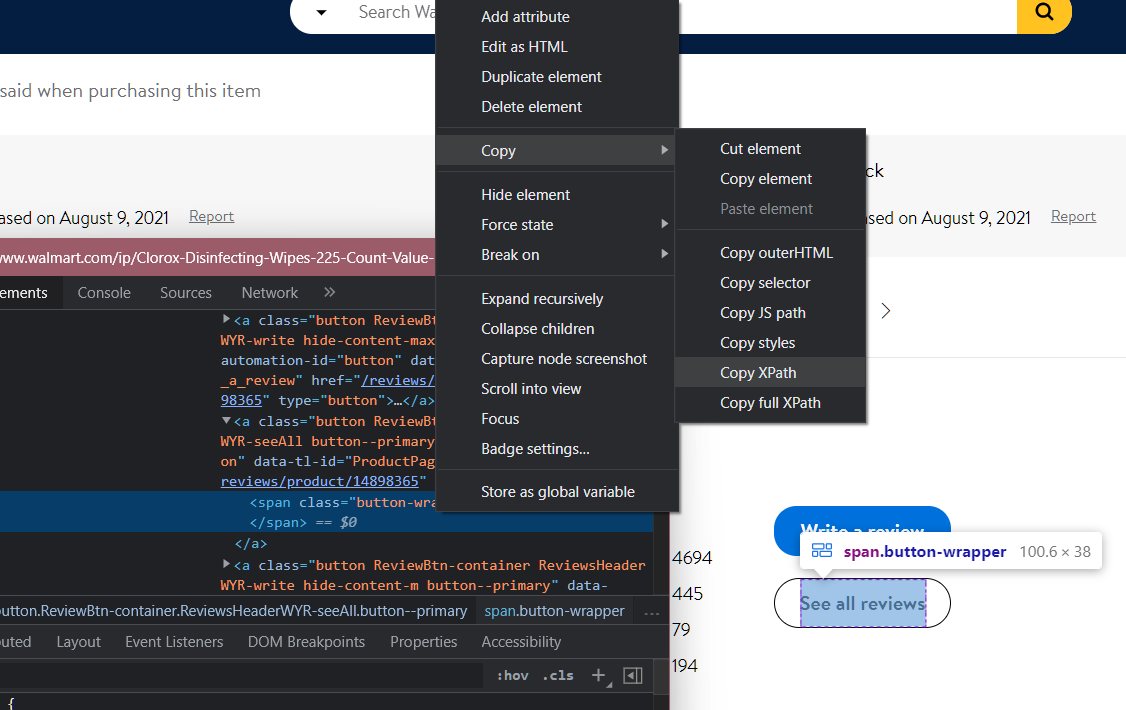Open the Layout styles pane tab
The width and height of the screenshot is (1126, 710).
coord(78,642)
